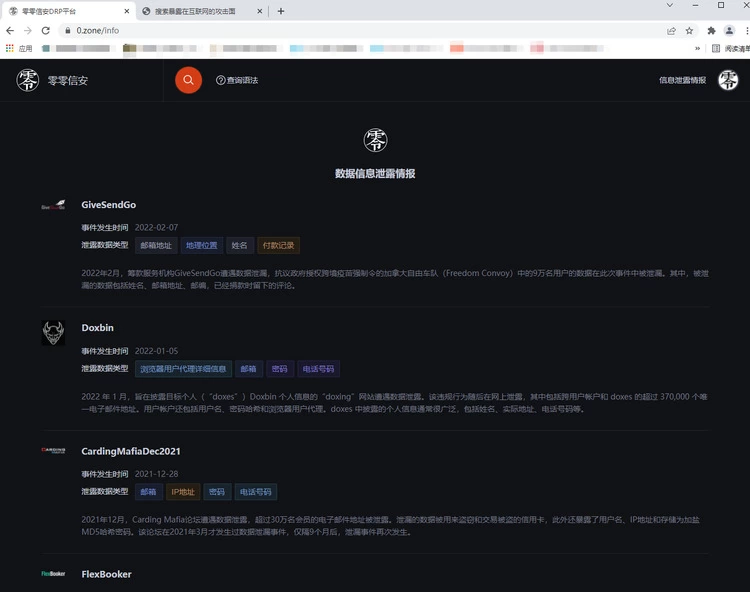Open 信息泄露情报 in the header
This screenshot has width=750, height=592.
[x=682, y=80]
